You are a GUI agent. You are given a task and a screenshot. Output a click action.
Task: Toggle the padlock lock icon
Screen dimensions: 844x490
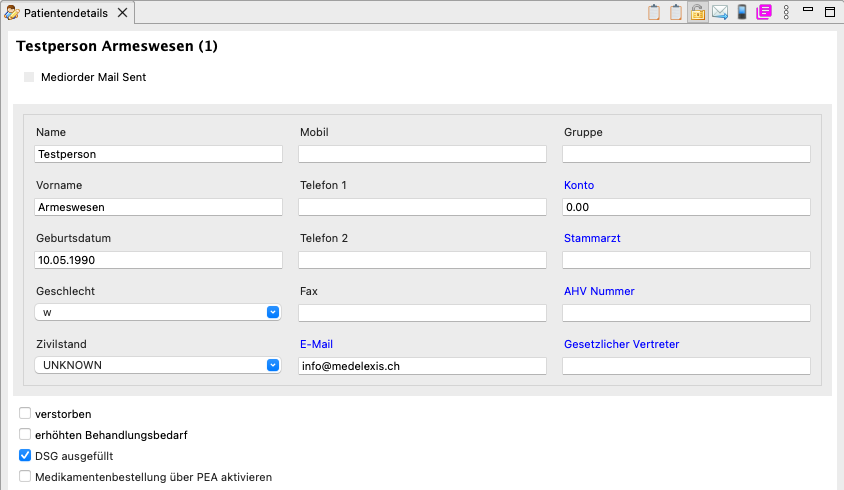pyautogui.click(x=697, y=13)
